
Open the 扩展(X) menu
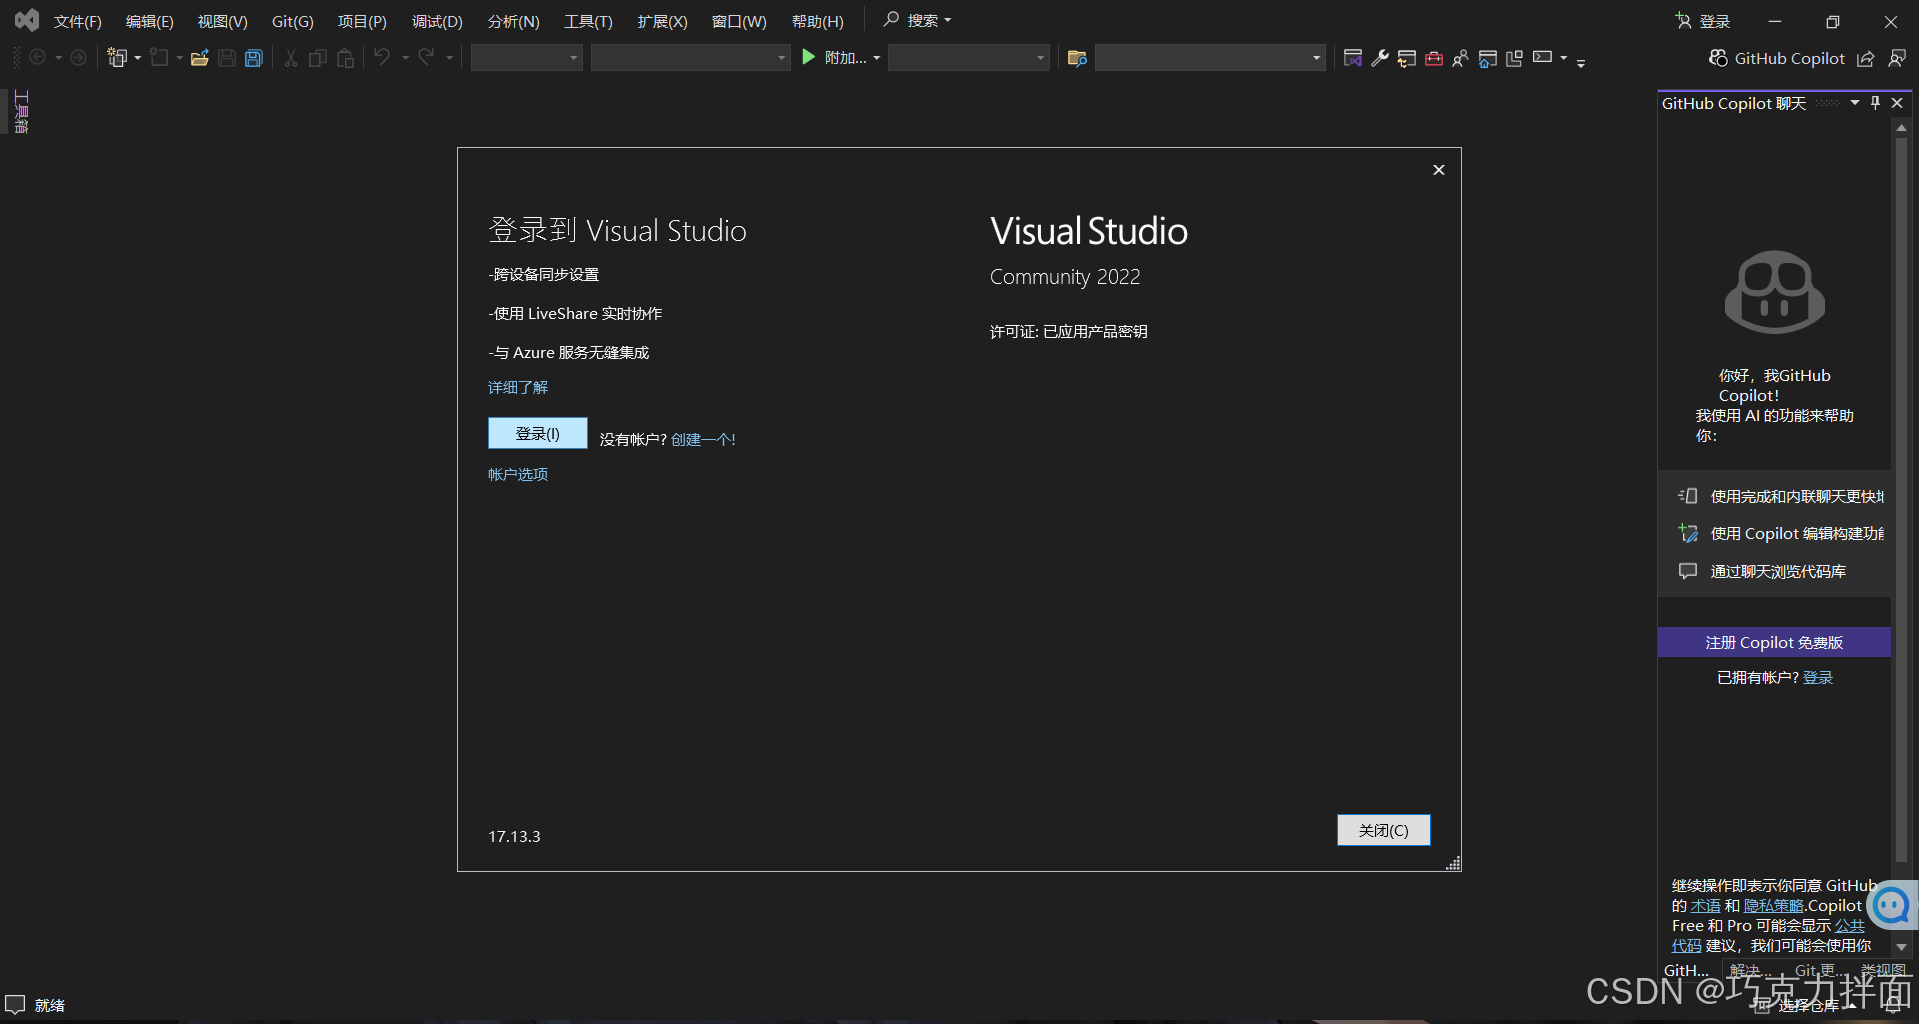coord(663,21)
